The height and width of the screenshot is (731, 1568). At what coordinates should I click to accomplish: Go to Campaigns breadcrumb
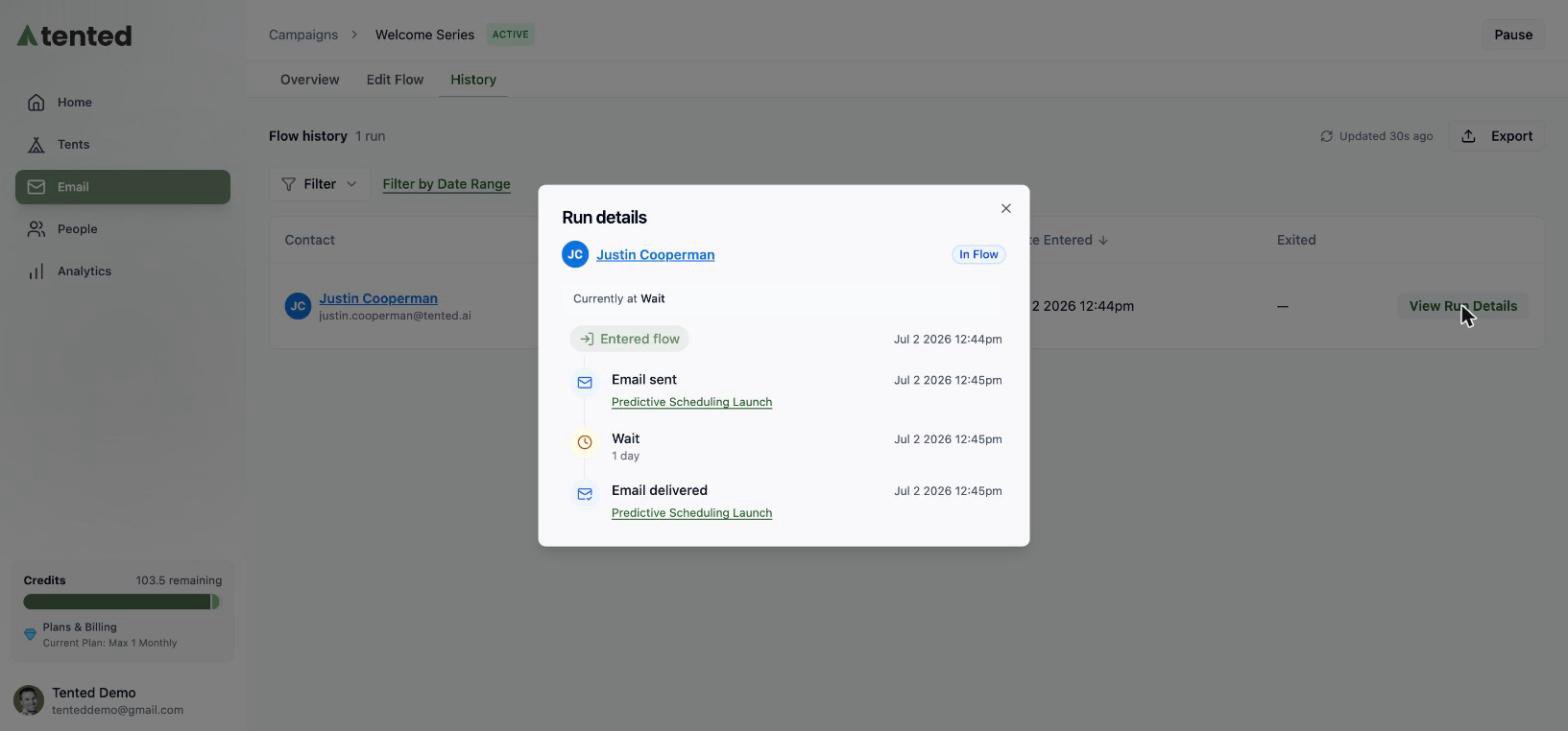coord(303,34)
